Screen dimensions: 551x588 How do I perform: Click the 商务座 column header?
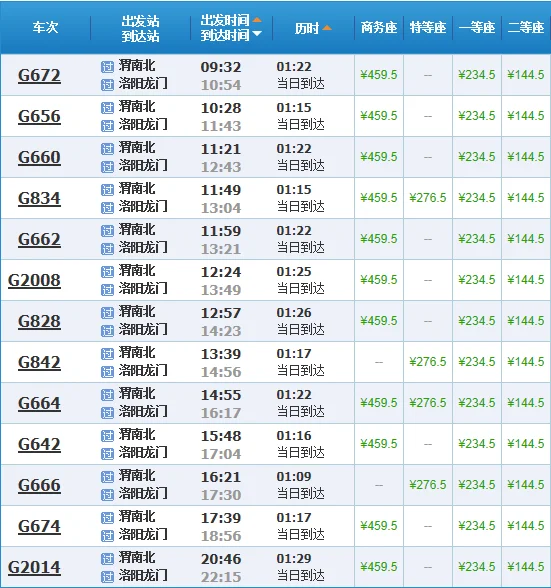point(379,27)
